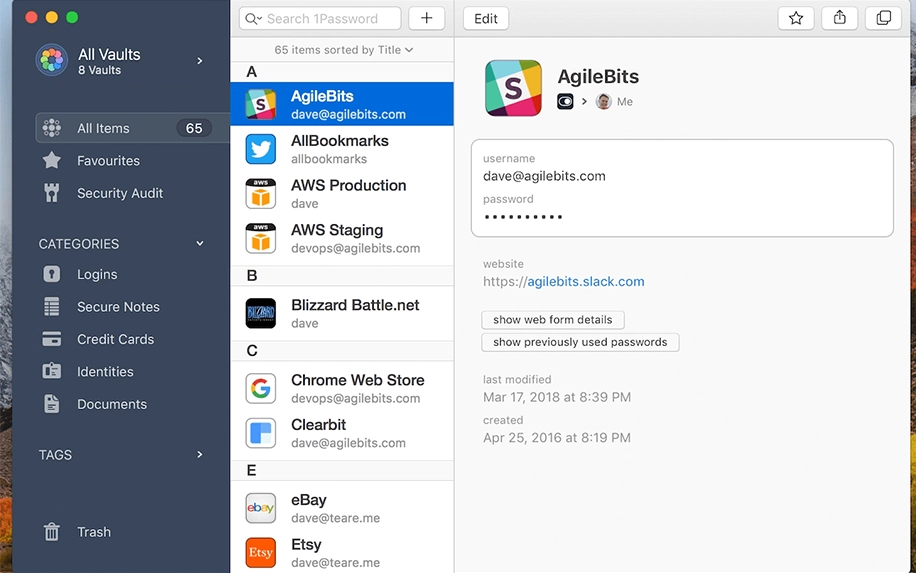
Task: Click the hidden password dots
Action: 523,217
